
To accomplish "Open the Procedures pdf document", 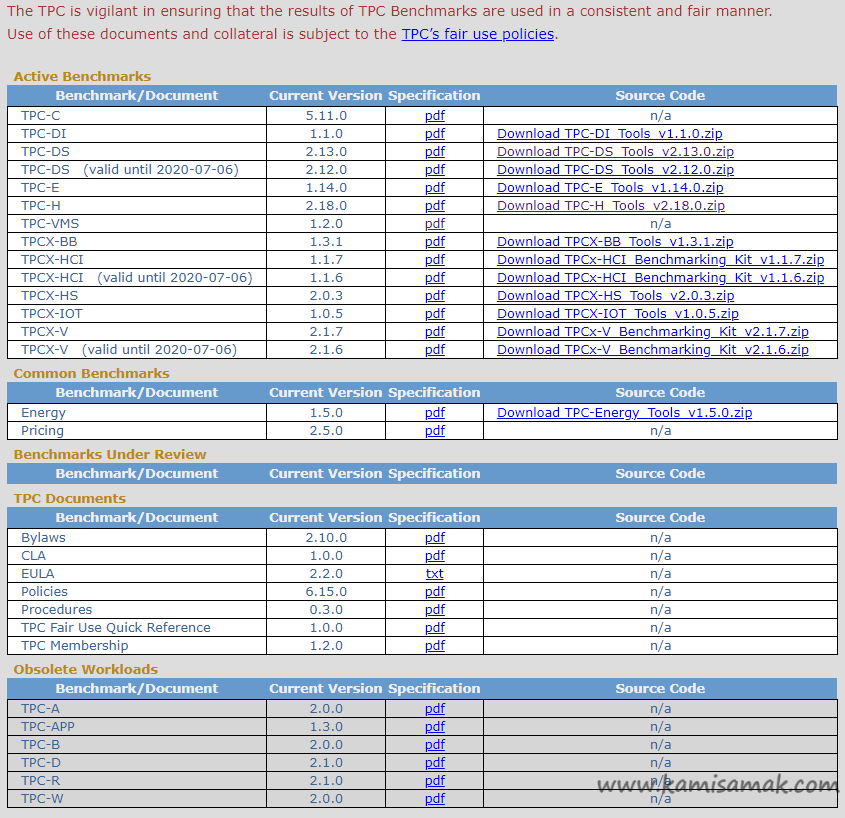I will pos(434,609).
